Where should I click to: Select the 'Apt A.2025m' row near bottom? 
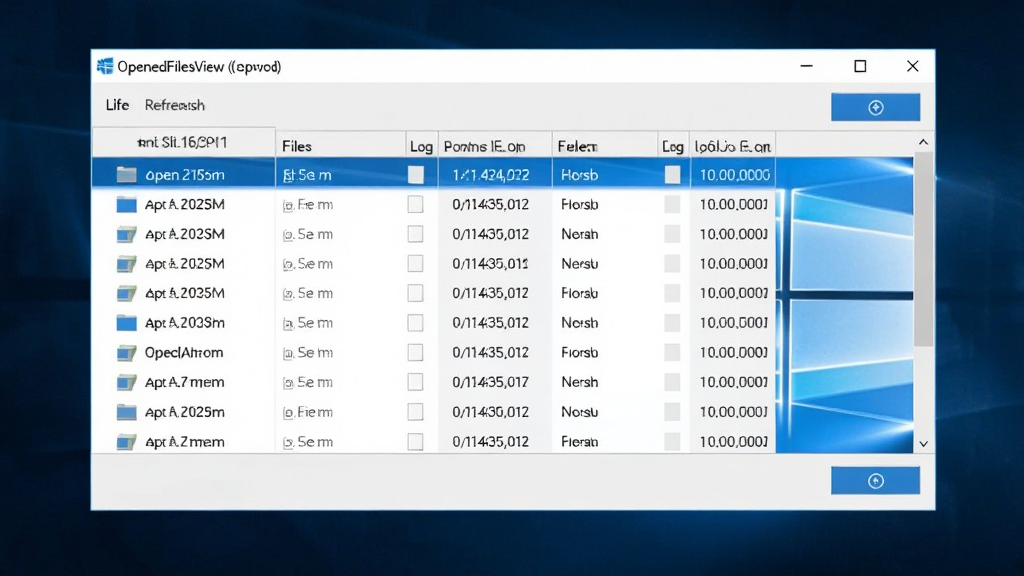coord(434,412)
